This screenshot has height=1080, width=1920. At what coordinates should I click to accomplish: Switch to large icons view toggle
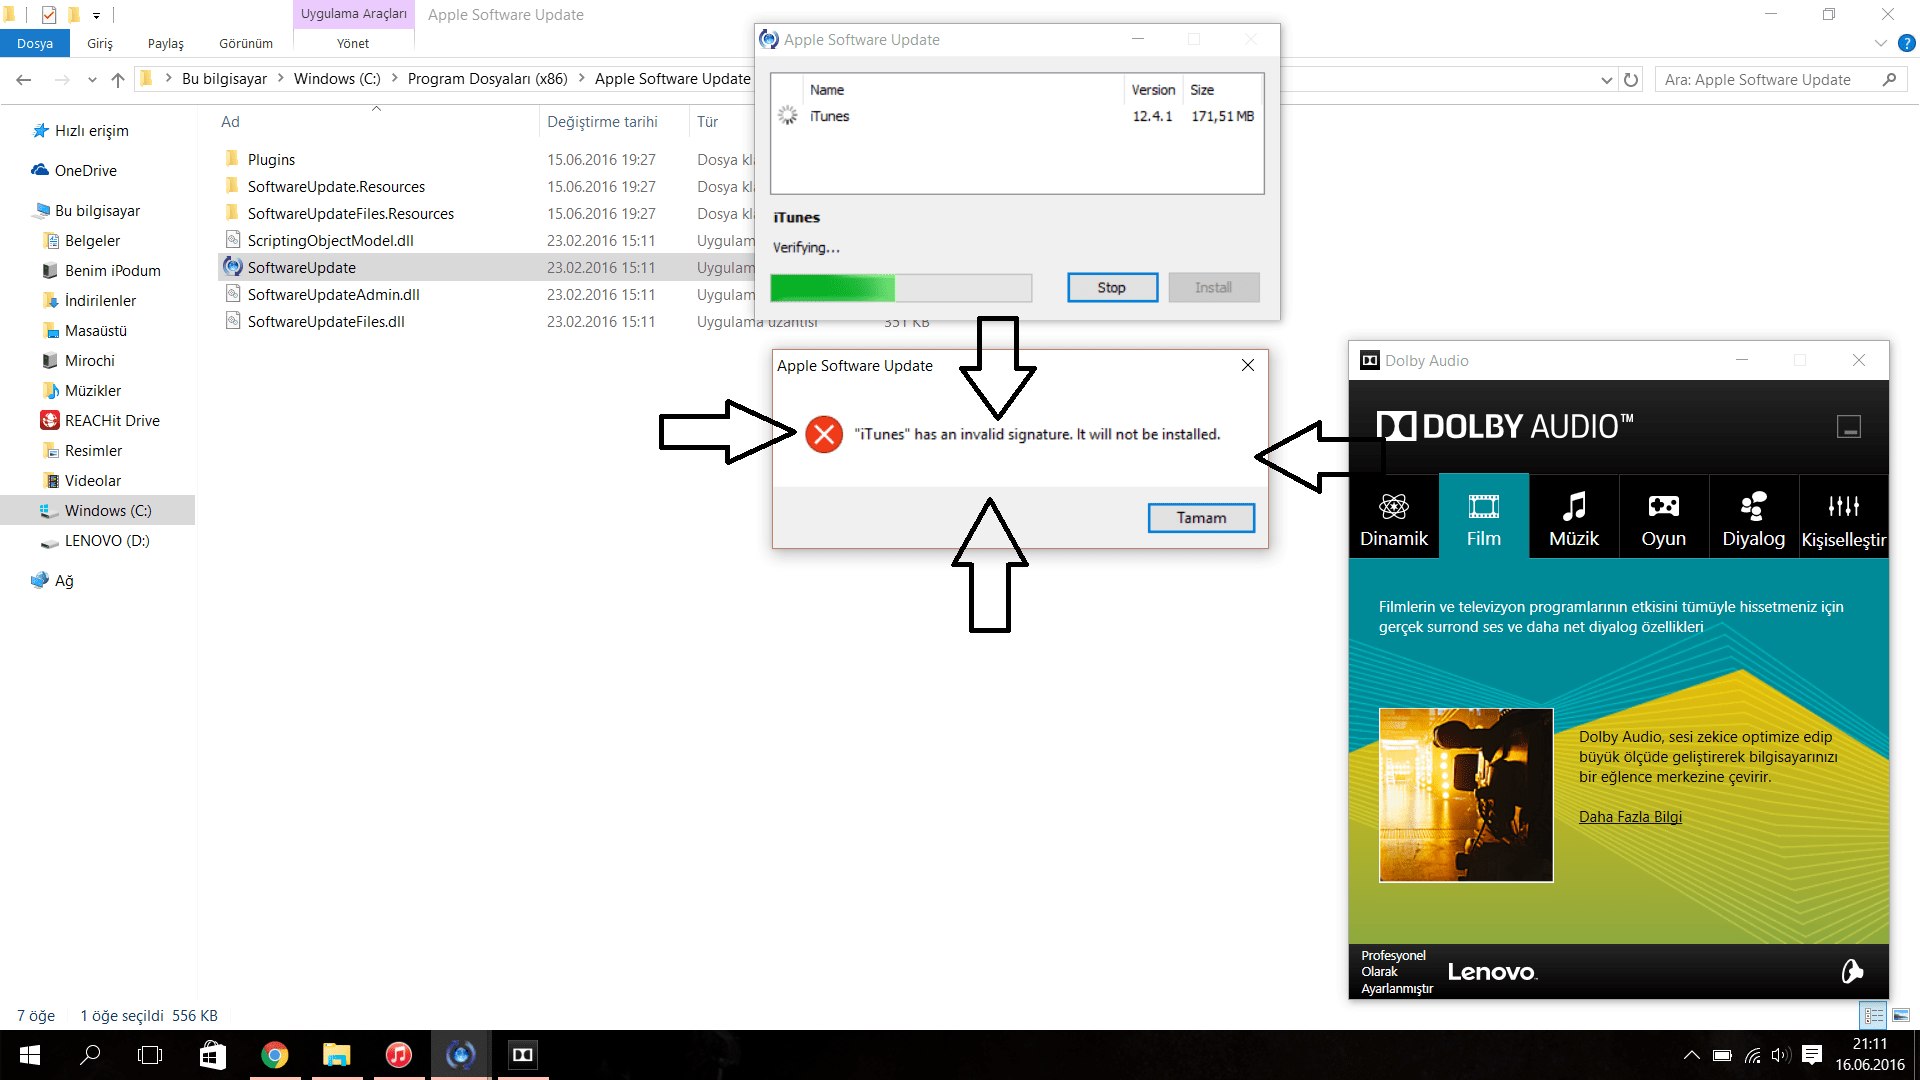pyautogui.click(x=1901, y=1015)
